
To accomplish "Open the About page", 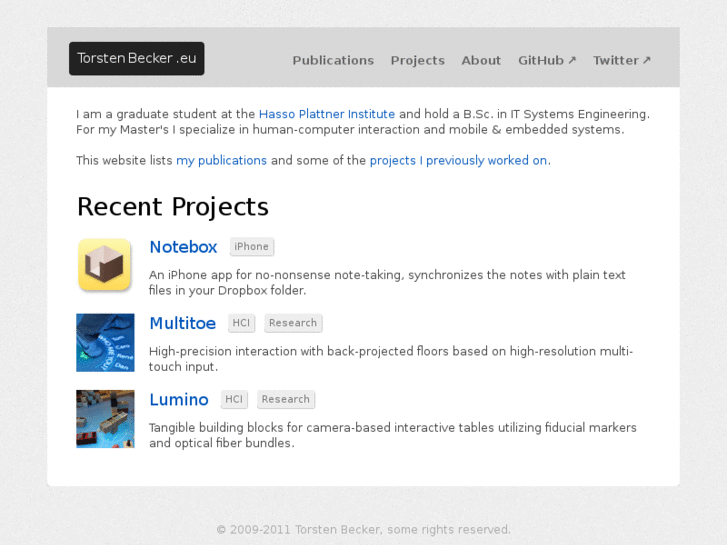I will pyautogui.click(x=481, y=61).
